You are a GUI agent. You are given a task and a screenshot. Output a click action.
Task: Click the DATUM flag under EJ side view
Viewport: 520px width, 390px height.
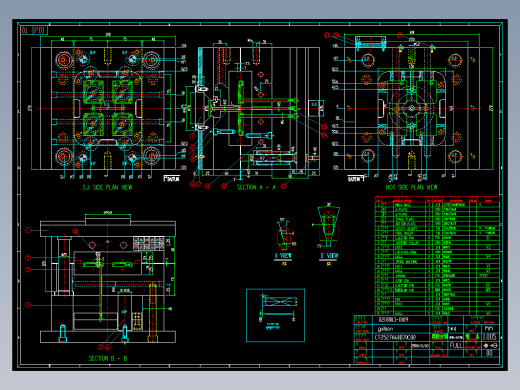pyautogui.click(x=172, y=179)
